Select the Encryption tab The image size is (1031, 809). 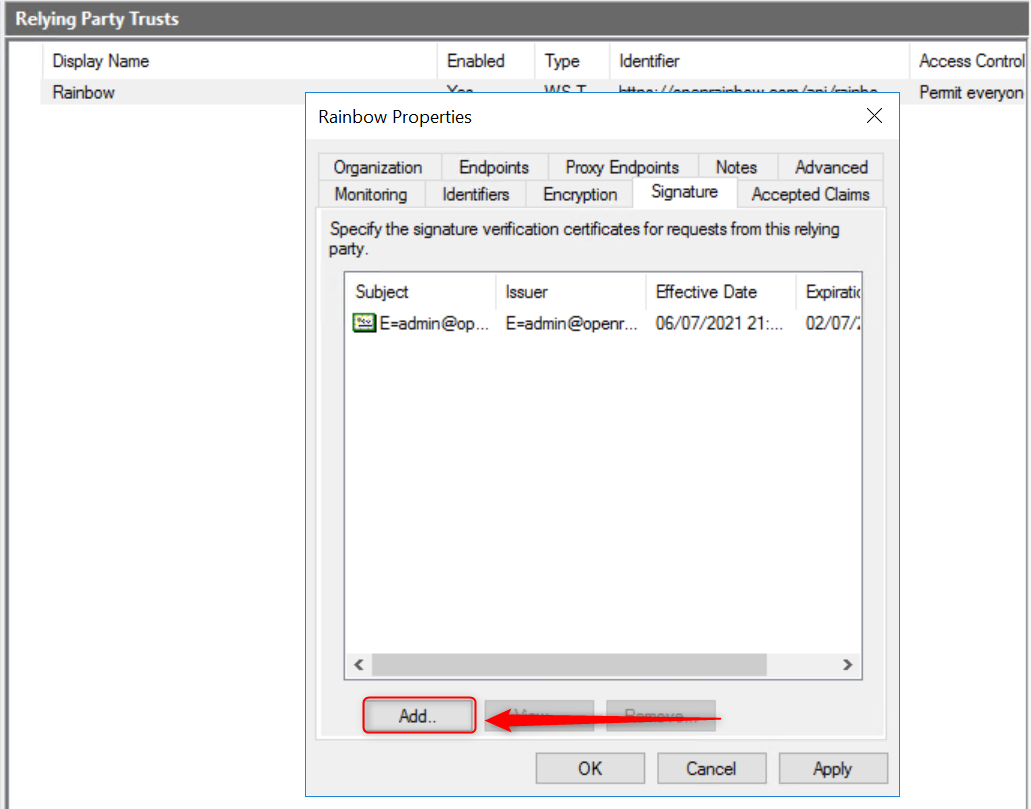tap(580, 194)
